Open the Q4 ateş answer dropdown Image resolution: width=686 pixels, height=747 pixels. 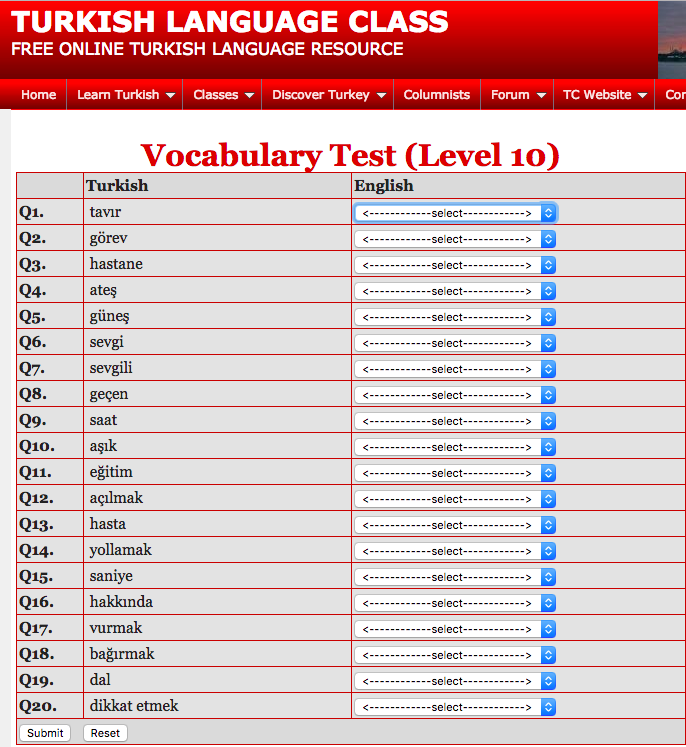coord(455,291)
